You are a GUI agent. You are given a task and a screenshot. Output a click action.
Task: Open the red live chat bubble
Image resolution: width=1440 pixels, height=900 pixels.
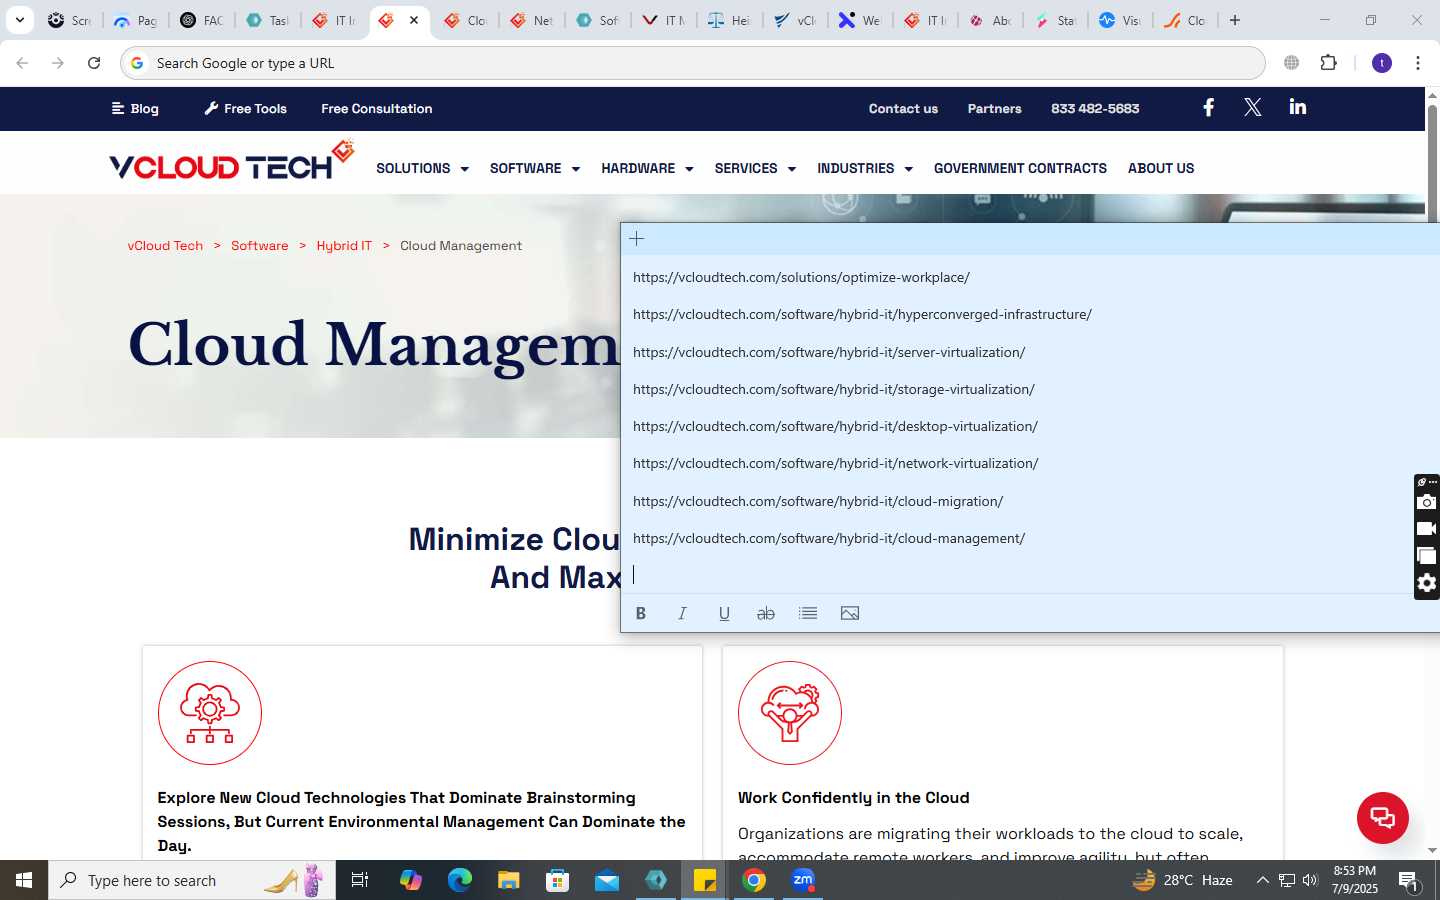(x=1382, y=817)
